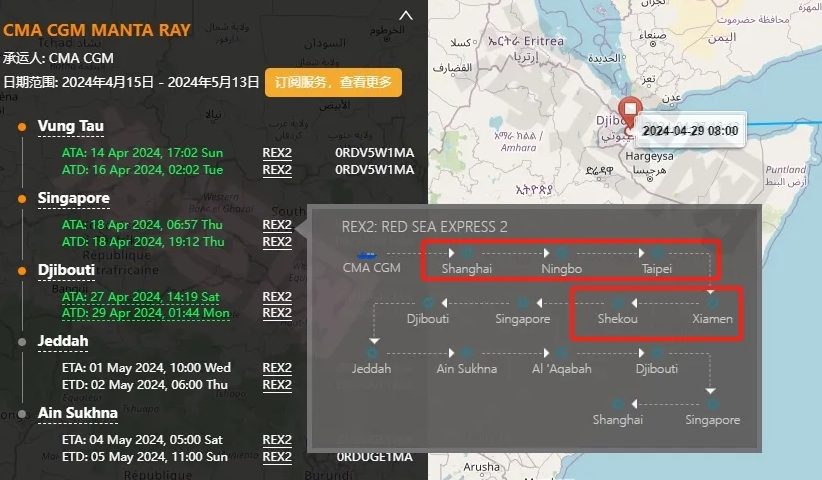Click the Arusha city label on the map
Image resolution: width=822 pixels, height=480 pixels.
click(x=481, y=466)
